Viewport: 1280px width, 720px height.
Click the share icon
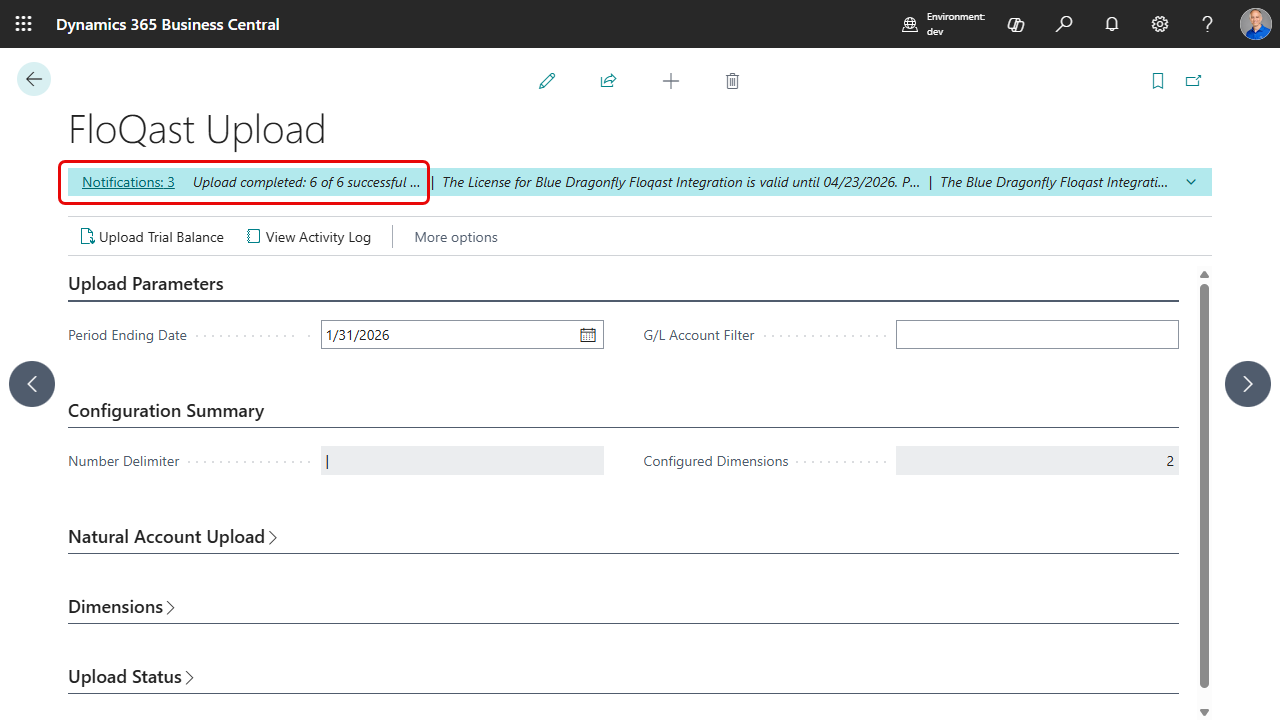[608, 81]
